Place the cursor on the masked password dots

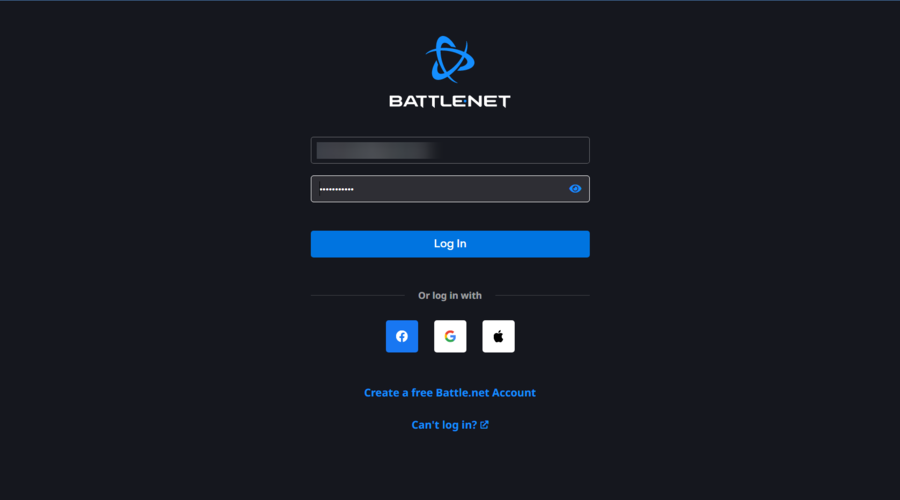[337, 189]
